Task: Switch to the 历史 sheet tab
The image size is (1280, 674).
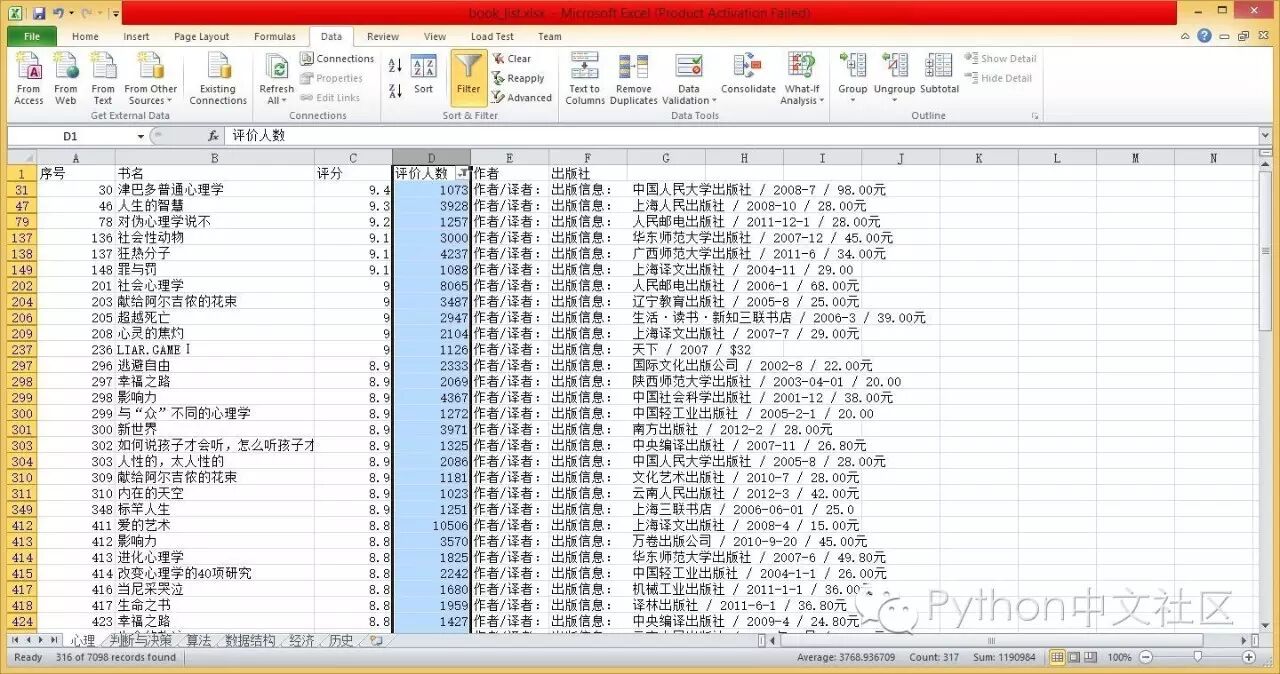Action: pos(341,640)
